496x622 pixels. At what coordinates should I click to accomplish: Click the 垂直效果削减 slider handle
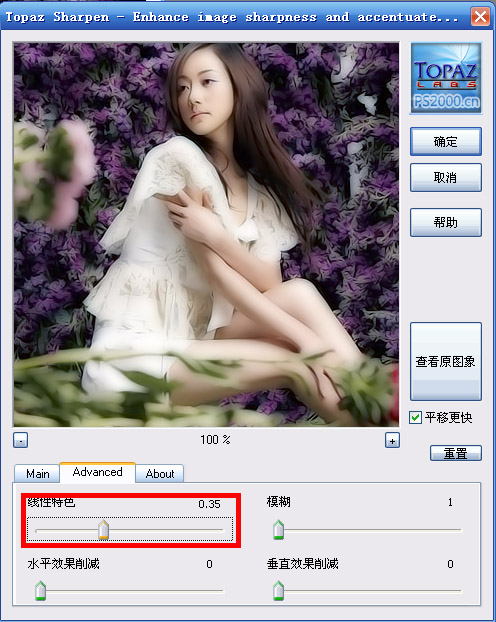(x=279, y=591)
